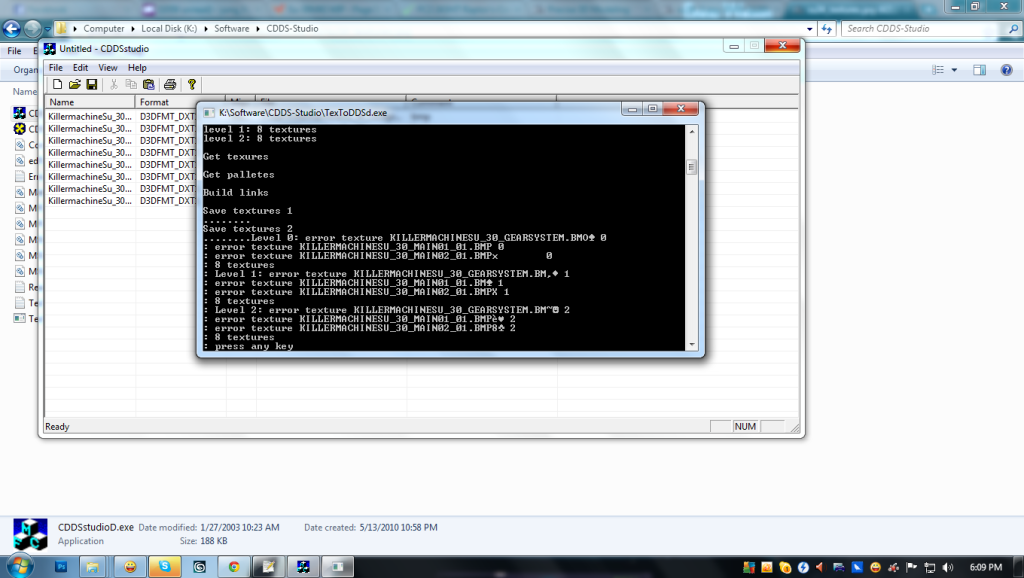Click the Chrome icon in the taskbar
The width and height of the screenshot is (1024, 578).
click(x=234, y=566)
